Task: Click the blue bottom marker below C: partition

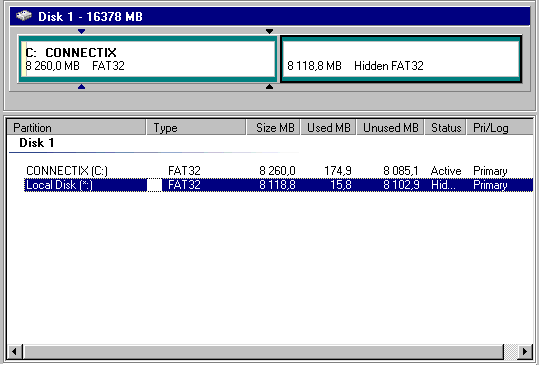Action: [x=81, y=87]
